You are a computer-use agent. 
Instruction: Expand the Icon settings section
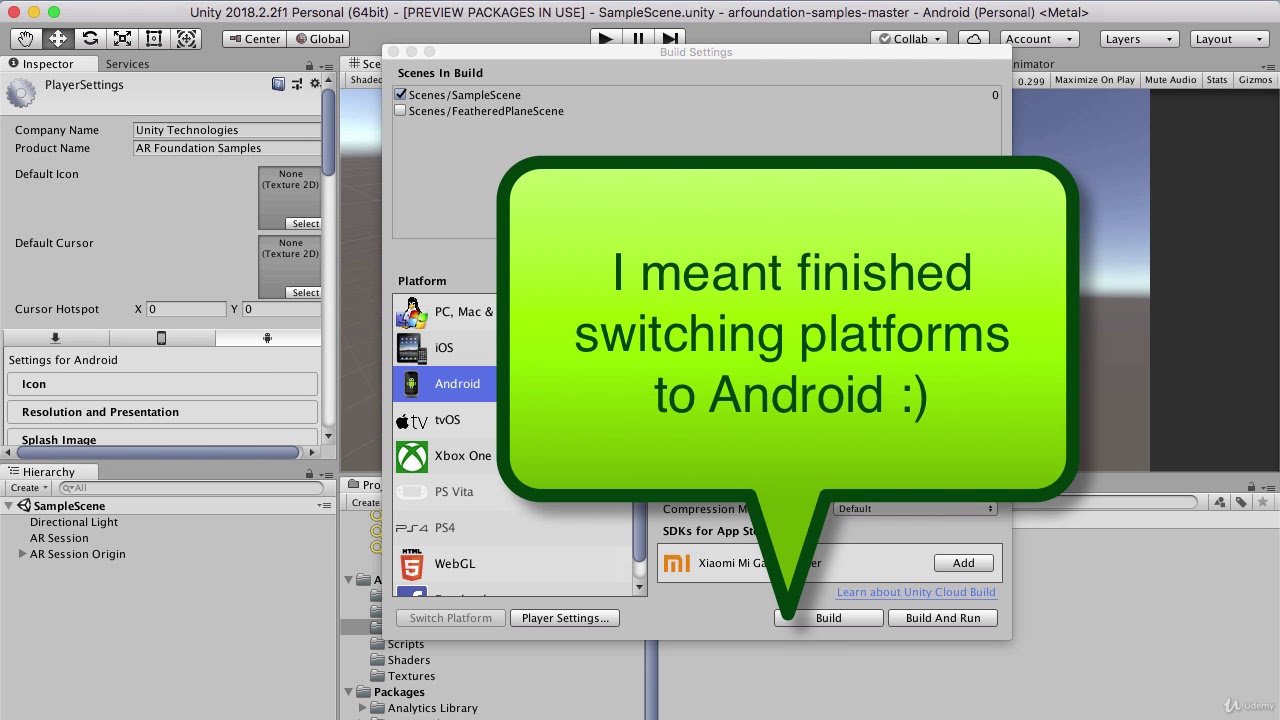click(x=162, y=384)
